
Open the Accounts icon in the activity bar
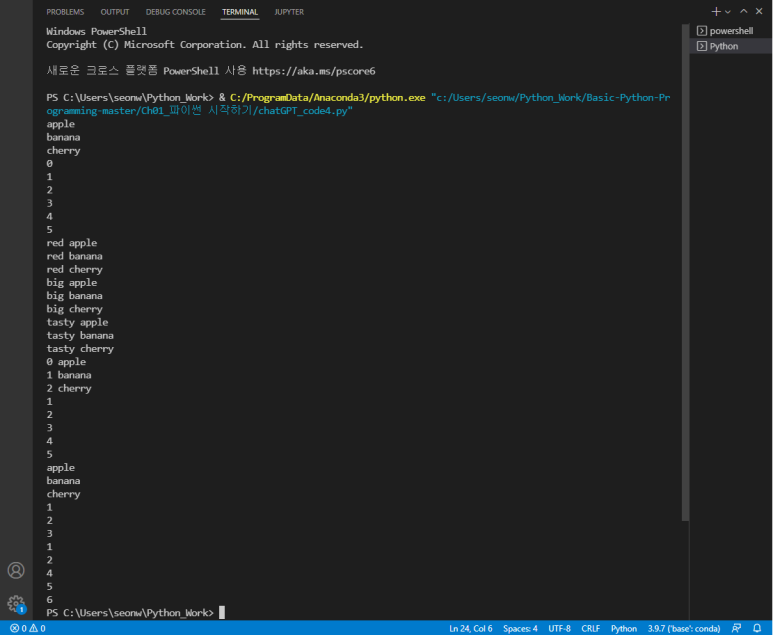[16, 570]
